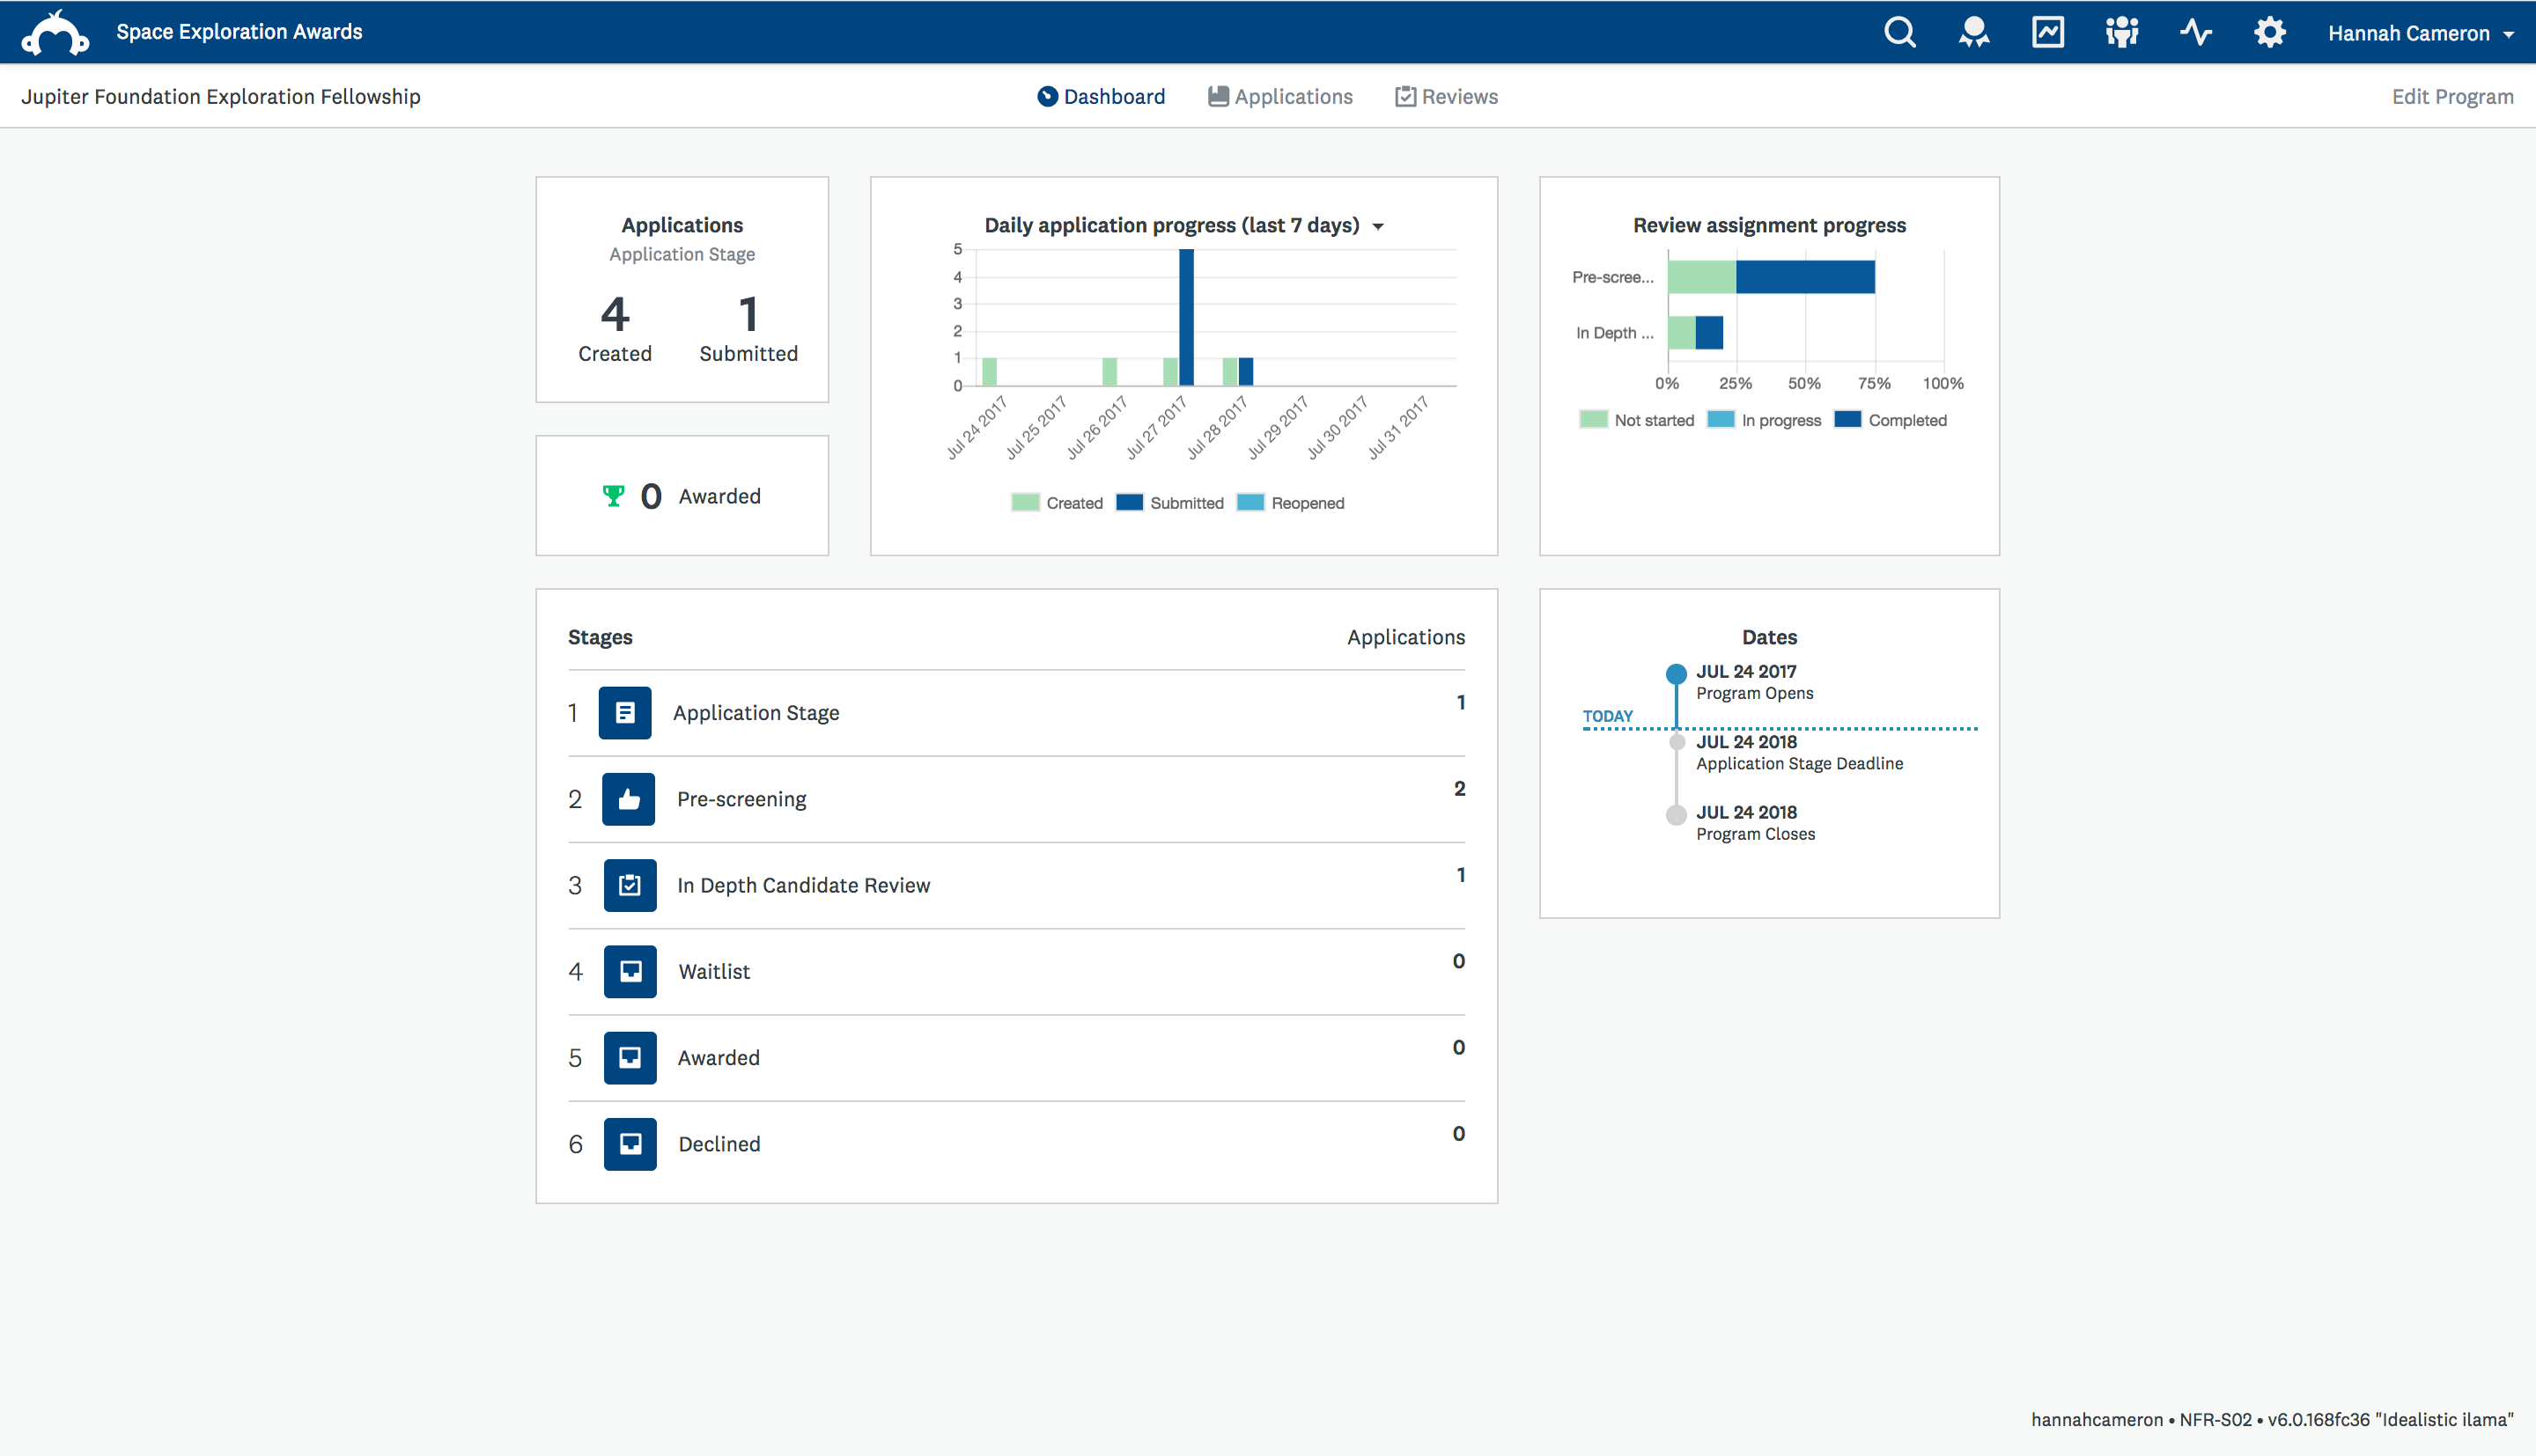Screen dimensions: 2536x1456
Task: Open the activity pulse icon
Action: coord(2195,32)
